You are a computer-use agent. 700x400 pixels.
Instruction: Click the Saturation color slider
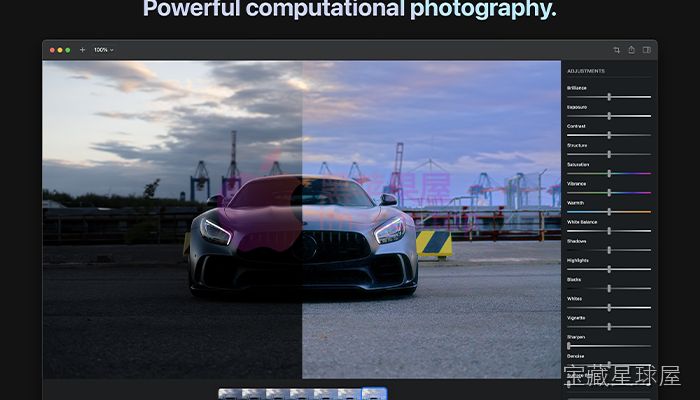(x=609, y=174)
